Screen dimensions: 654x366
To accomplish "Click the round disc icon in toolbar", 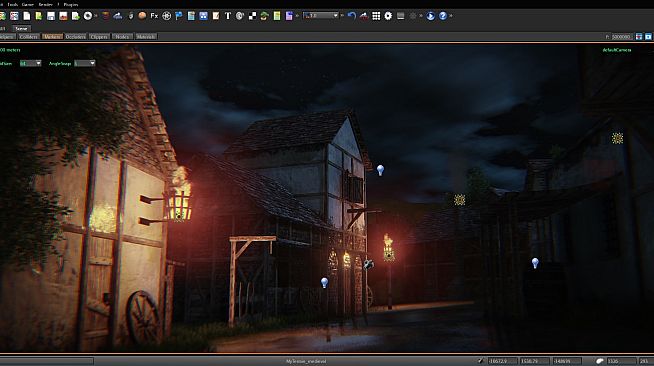I will (88, 16).
